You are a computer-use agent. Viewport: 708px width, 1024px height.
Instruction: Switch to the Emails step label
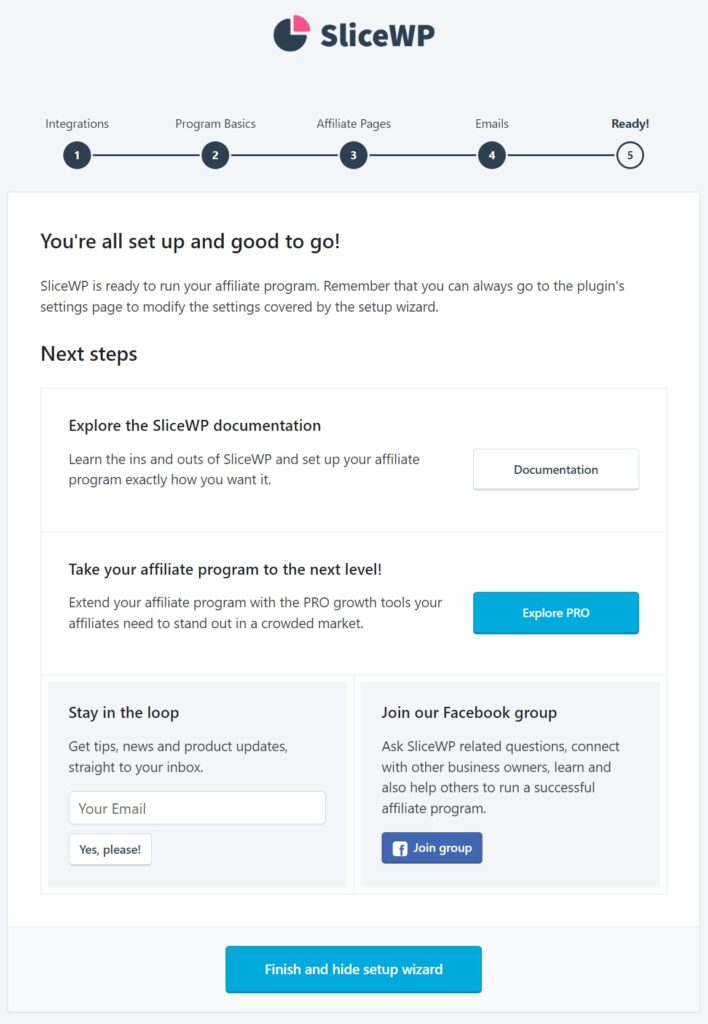491,123
